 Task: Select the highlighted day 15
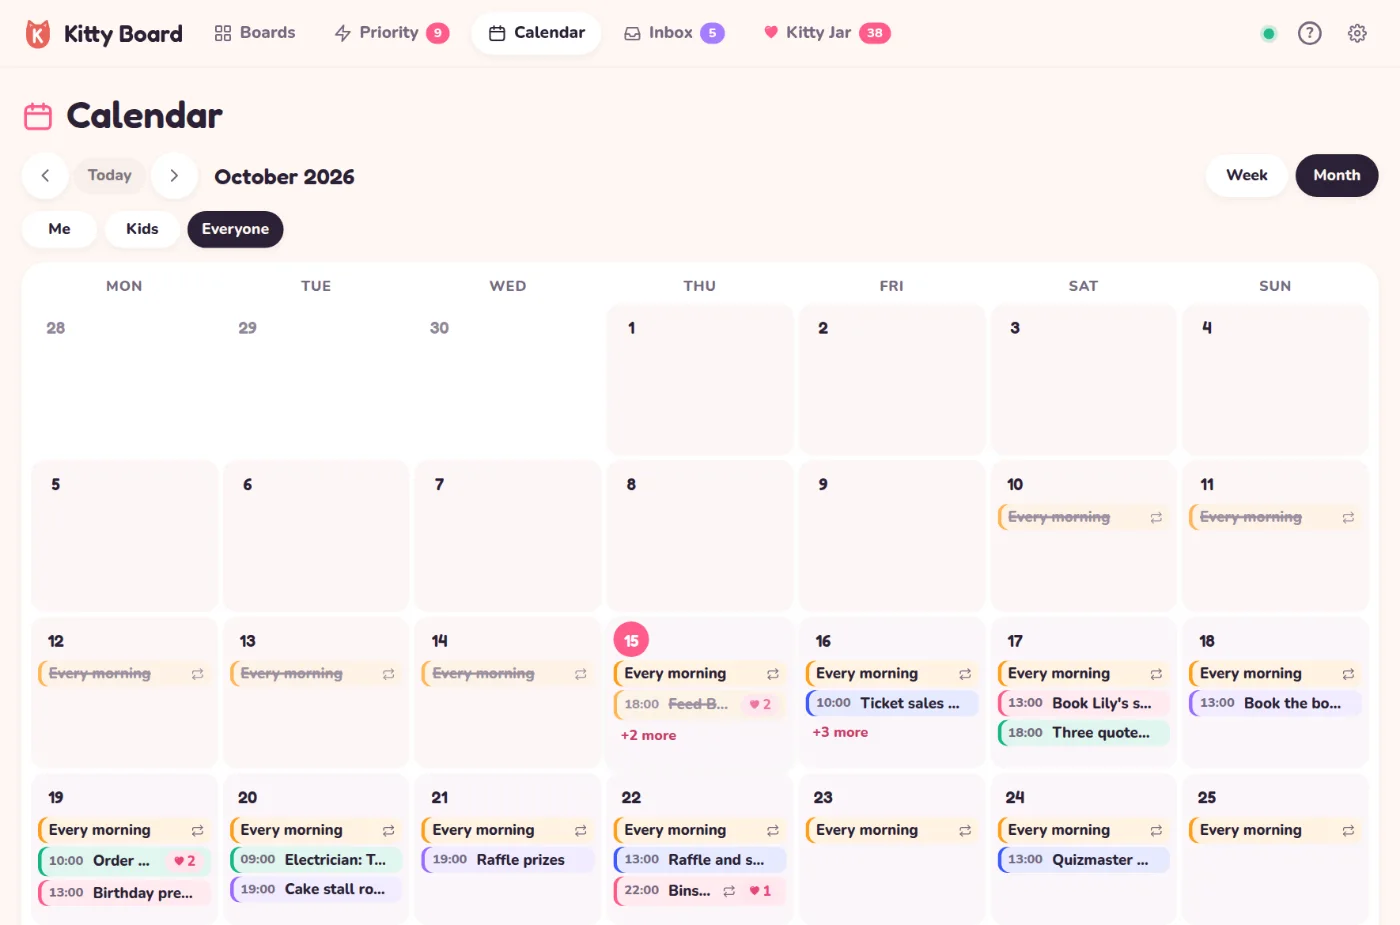[x=631, y=640]
